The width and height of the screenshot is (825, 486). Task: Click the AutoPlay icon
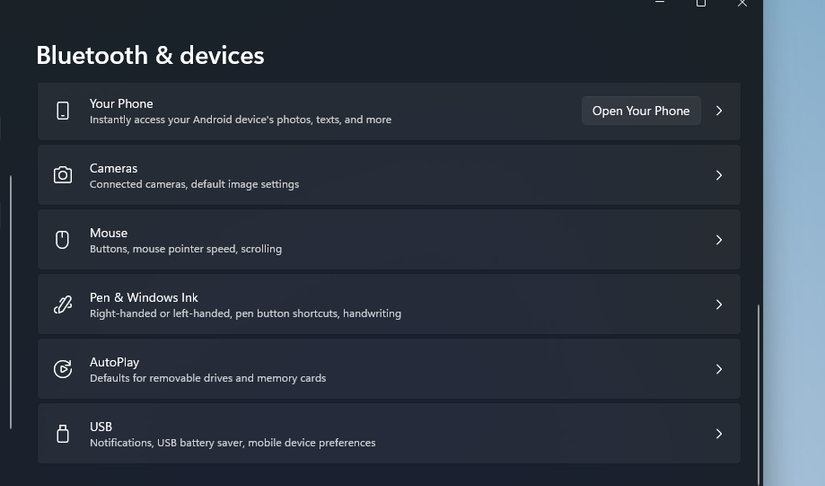(63, 369)
